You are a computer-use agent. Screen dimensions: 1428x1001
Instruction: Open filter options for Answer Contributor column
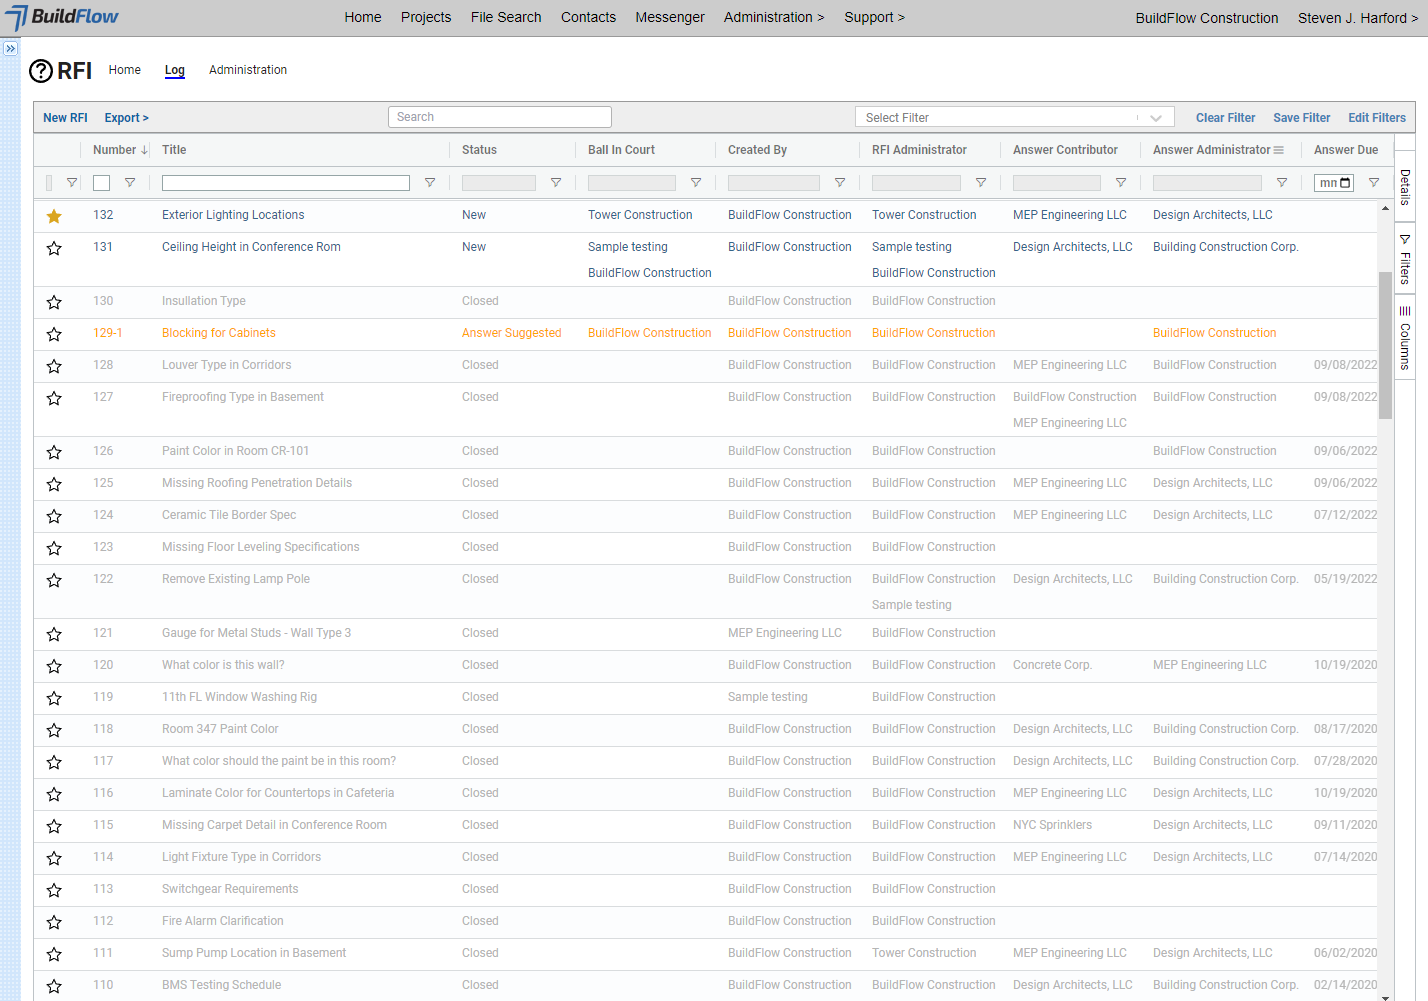point(1121,183)
